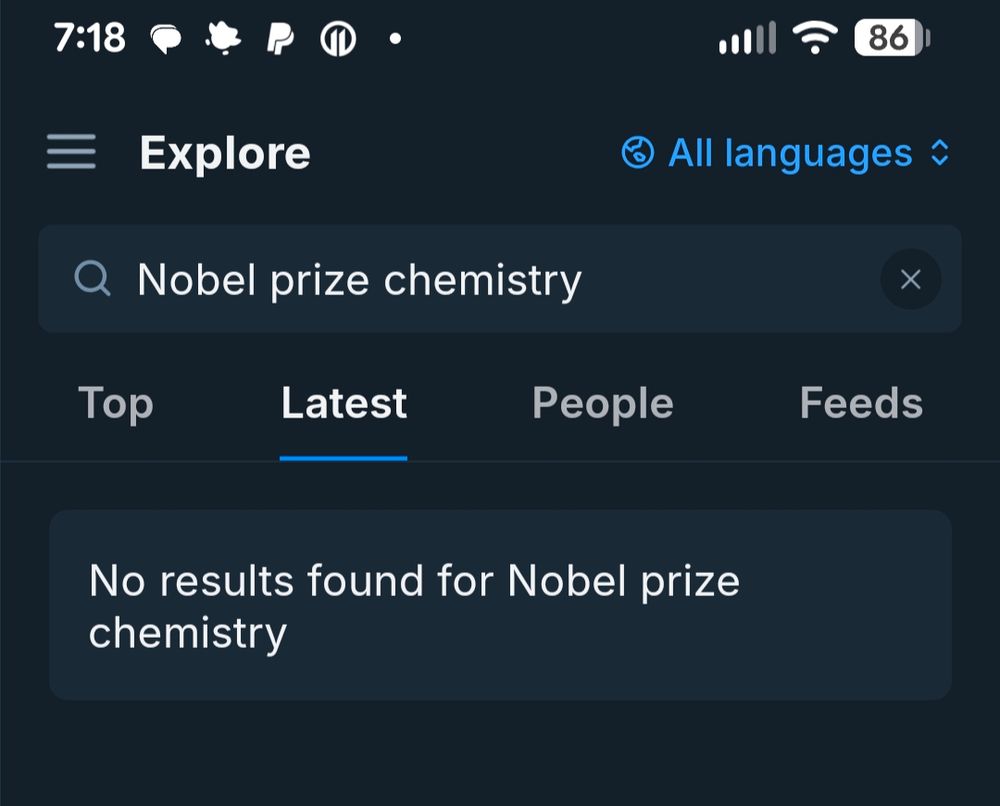This screenshot has height=806, width=1000.
Task: Click inside the Nobel prize chemistry search field
Action: (x=400, y=279)
